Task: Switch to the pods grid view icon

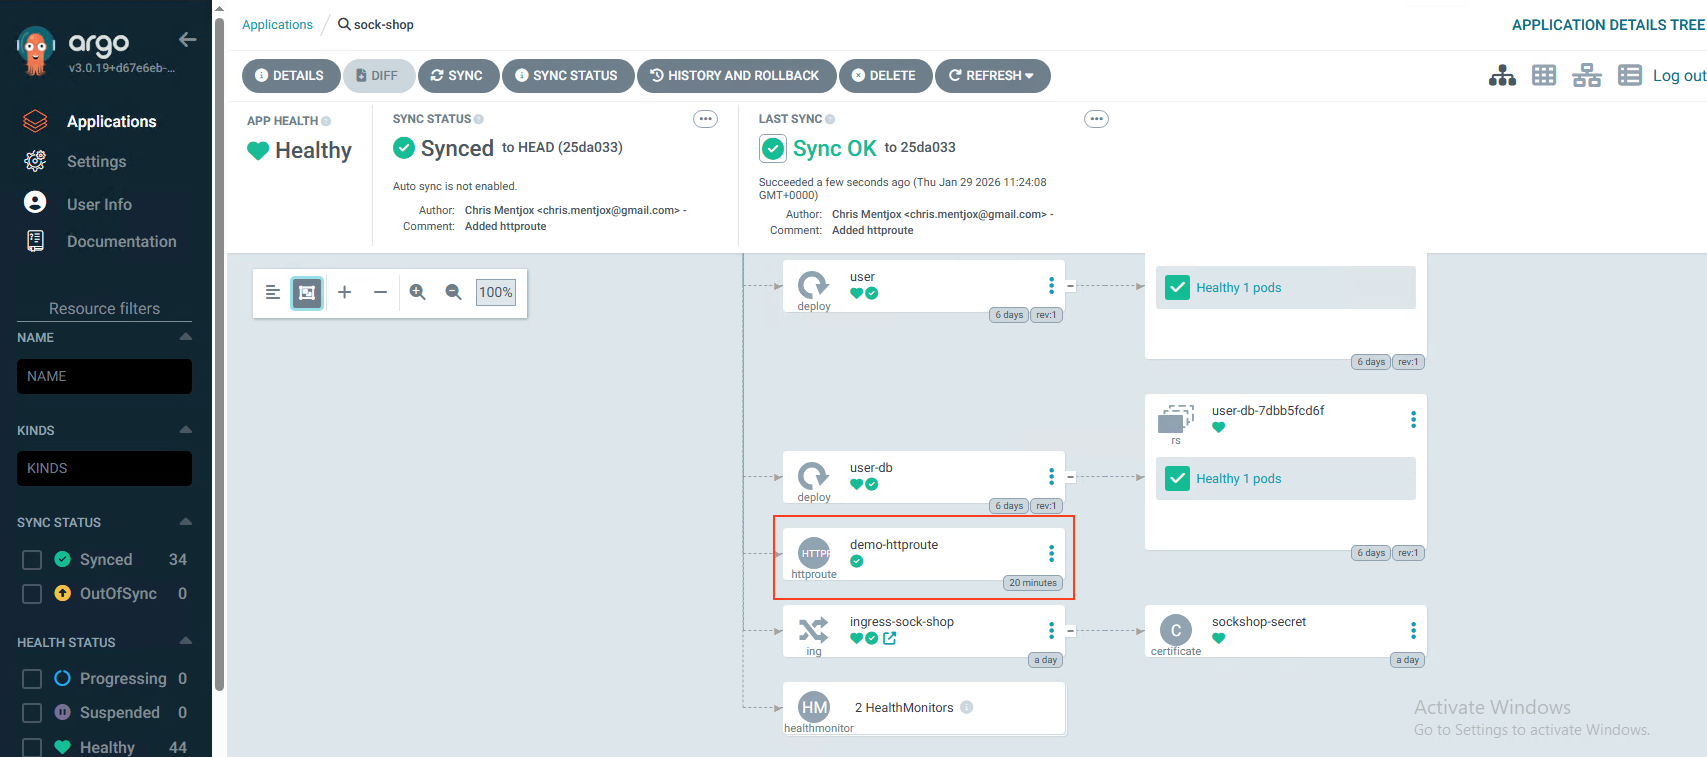Action: click(1544, 76)
